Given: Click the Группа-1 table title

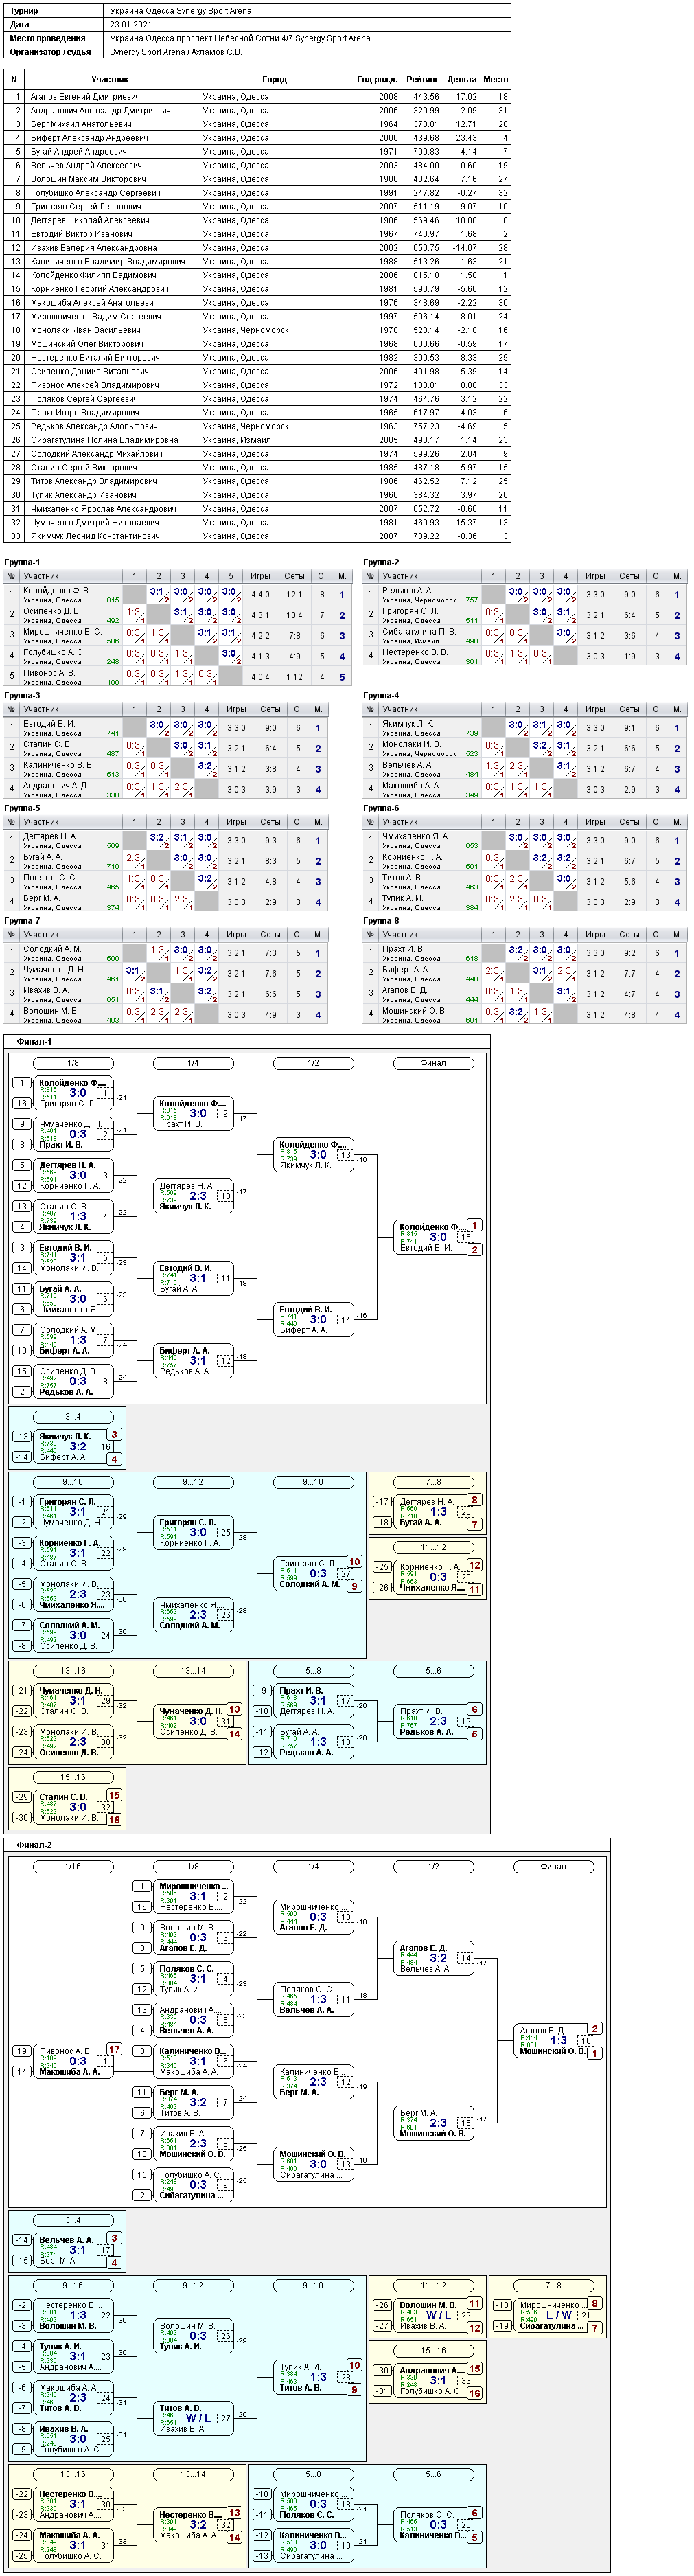Looking at the screenshot, I should pyautogui.click(x=22, y=563).
